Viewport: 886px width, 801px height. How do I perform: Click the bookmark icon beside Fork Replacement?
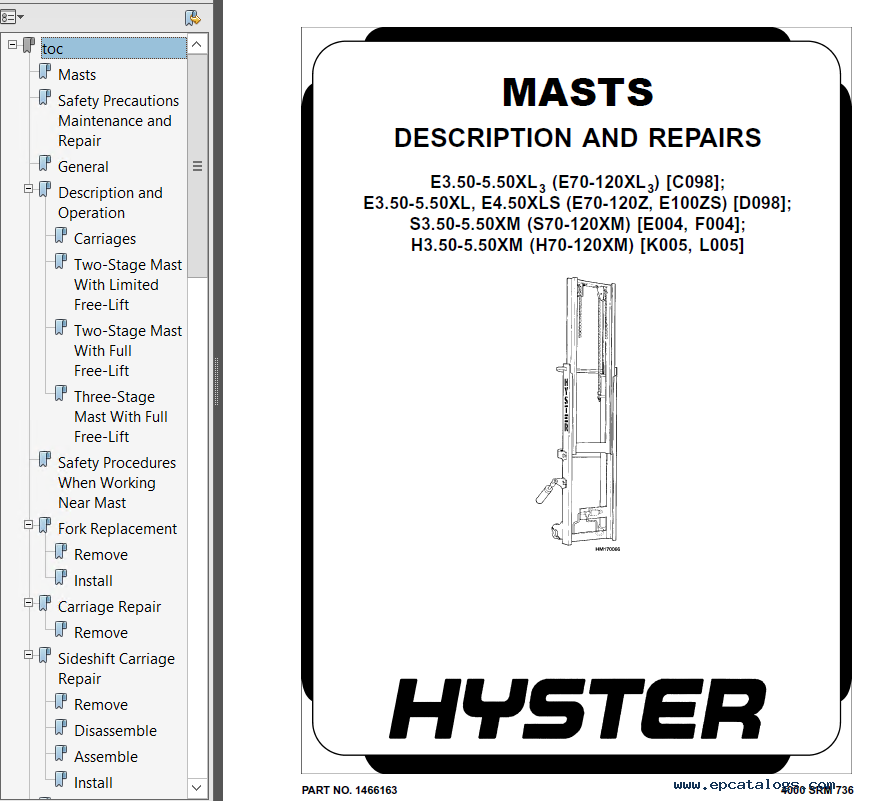click(x=45, y=526)
